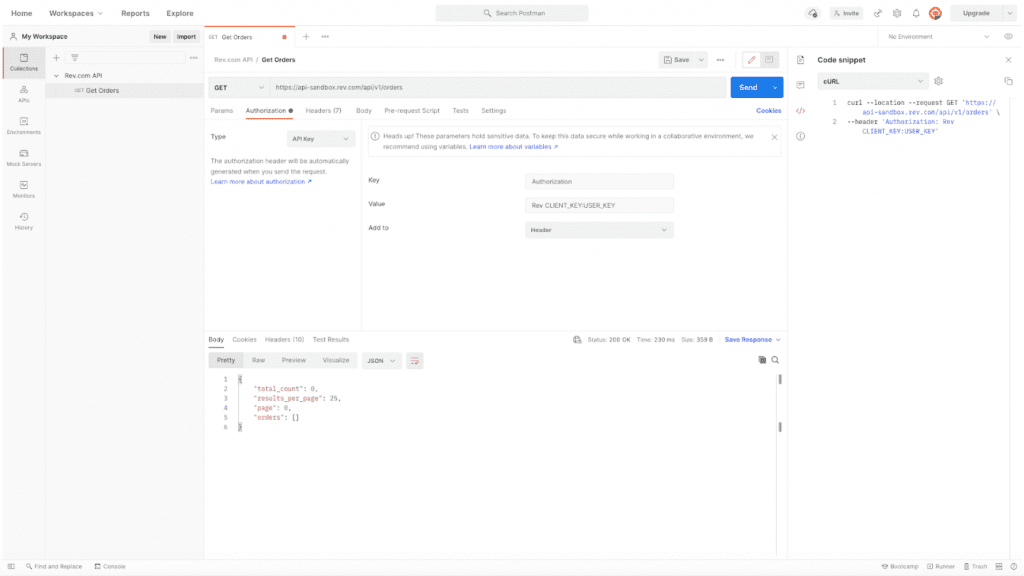Open the API Key type dropdown
The width and height of the screenshot is (1024, 576).
(x=320, y=138)
